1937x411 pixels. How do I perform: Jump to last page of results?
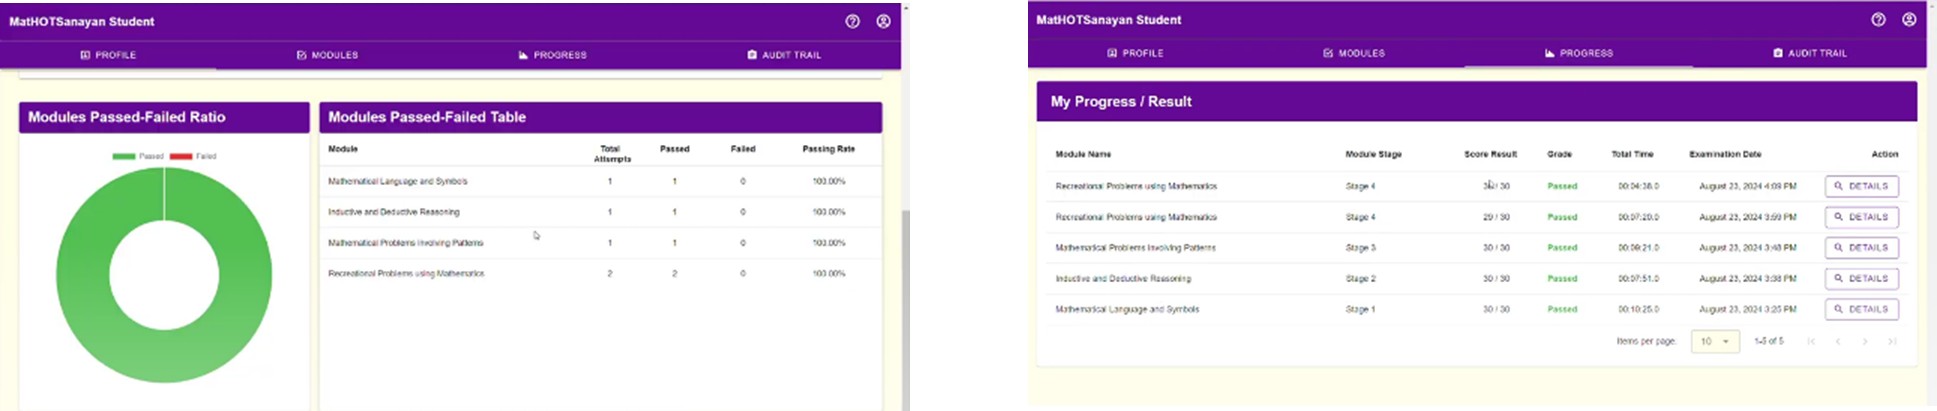pos(1891,342)
